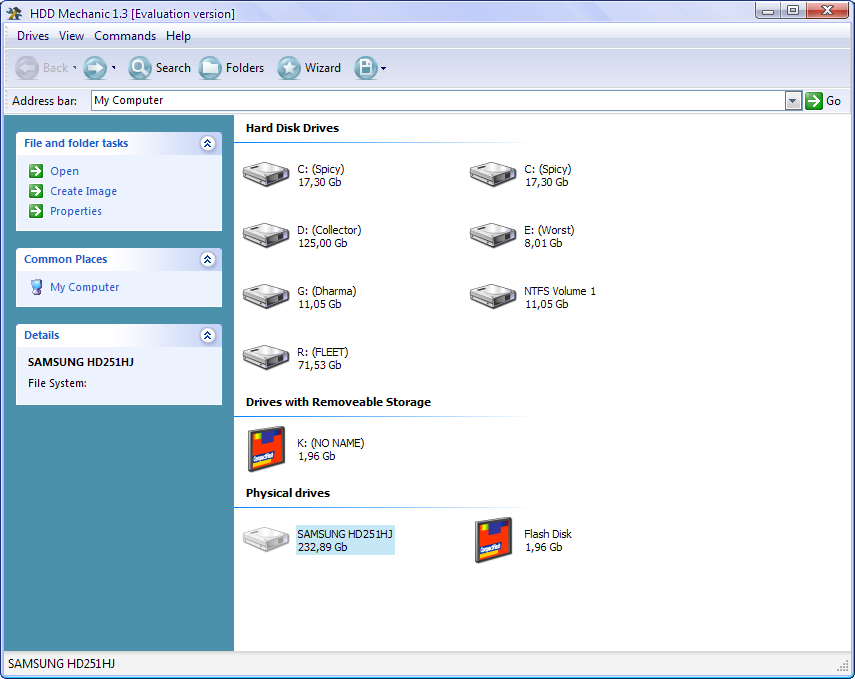
Task: Select the Flash Disk physical drive
Action: tap(493, 540)
